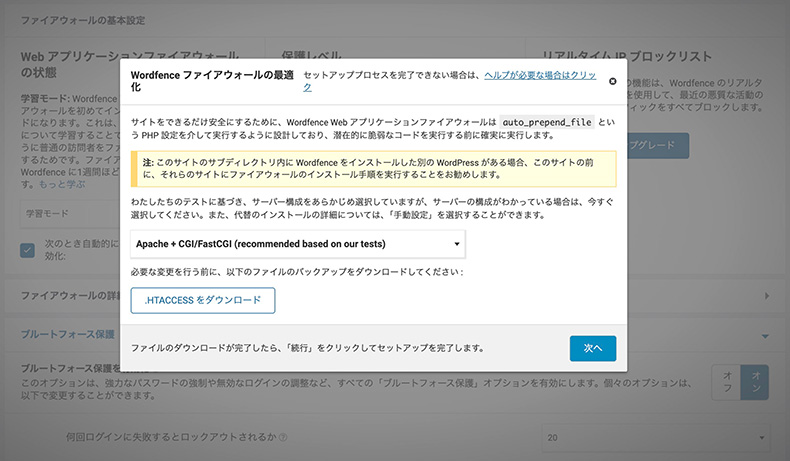
Task: Open the failed login lockout count dropdown showing 20
Action: [656, 437]
